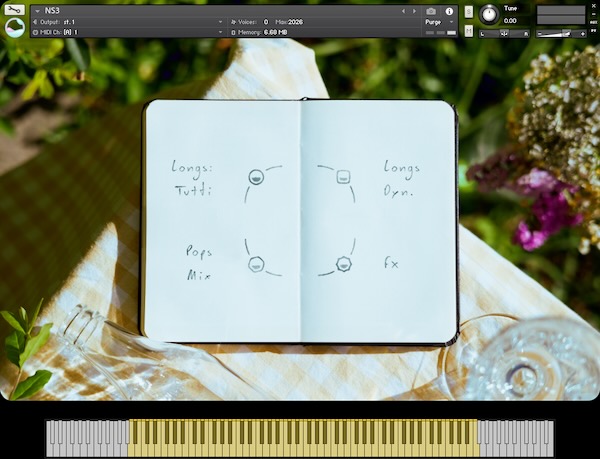Select the circular Longs Tutti icon
This screenshot has width=600, height=459.
[256, 177]
